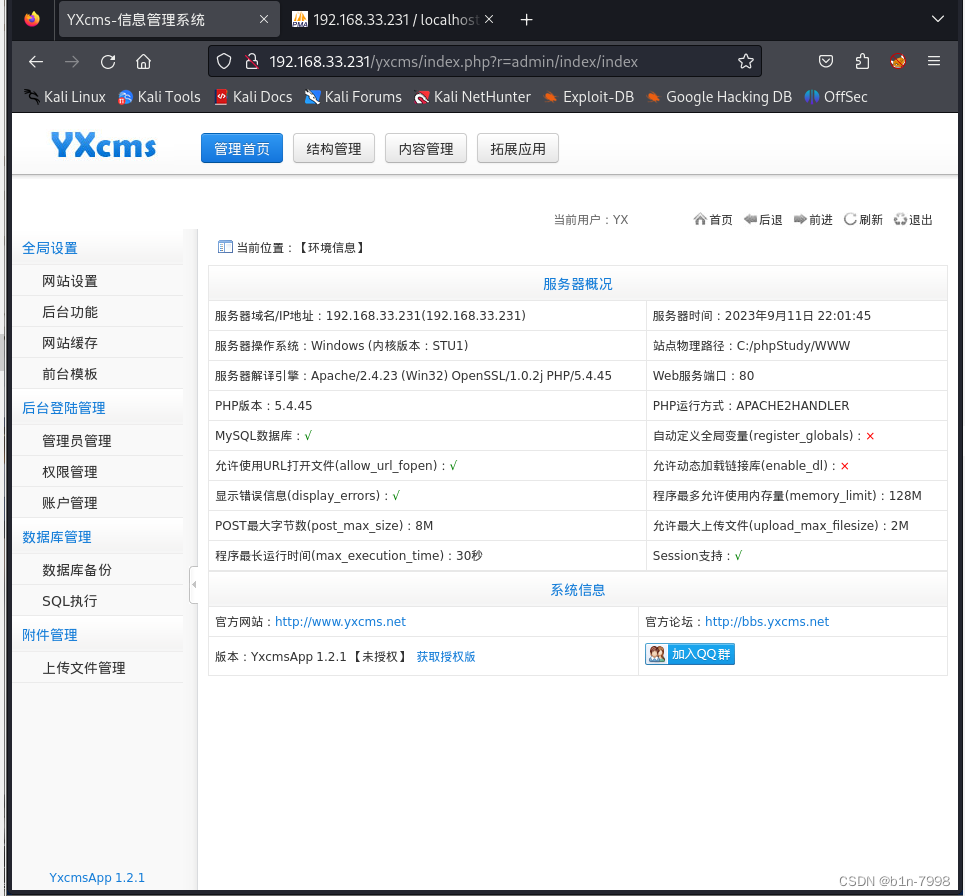Switch to YXcms-信息管理系统 tab
Image resolution: width=965 pixels, height=896 pixels.
(169, 20)
